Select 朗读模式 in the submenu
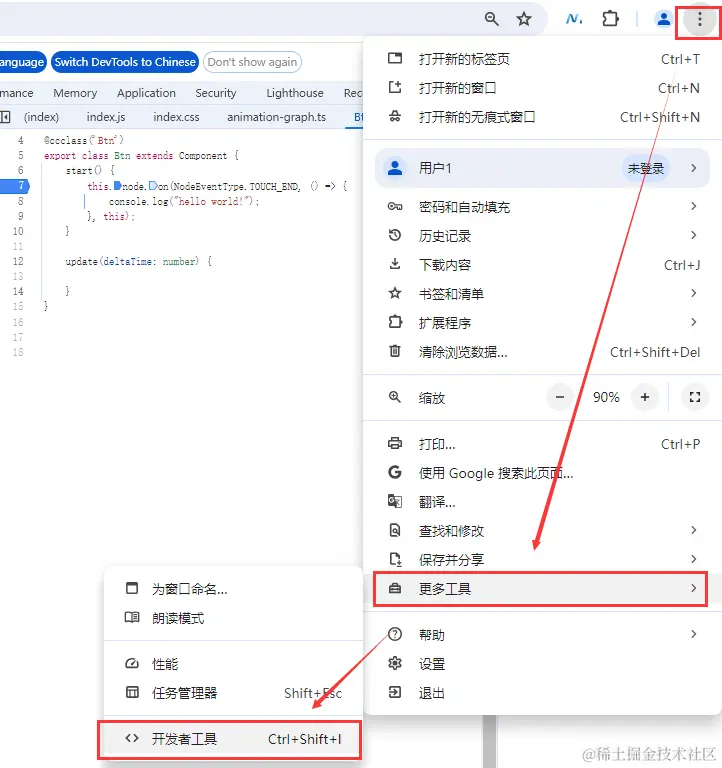This screenshot has width=722, height=768. tap(233, 618)
